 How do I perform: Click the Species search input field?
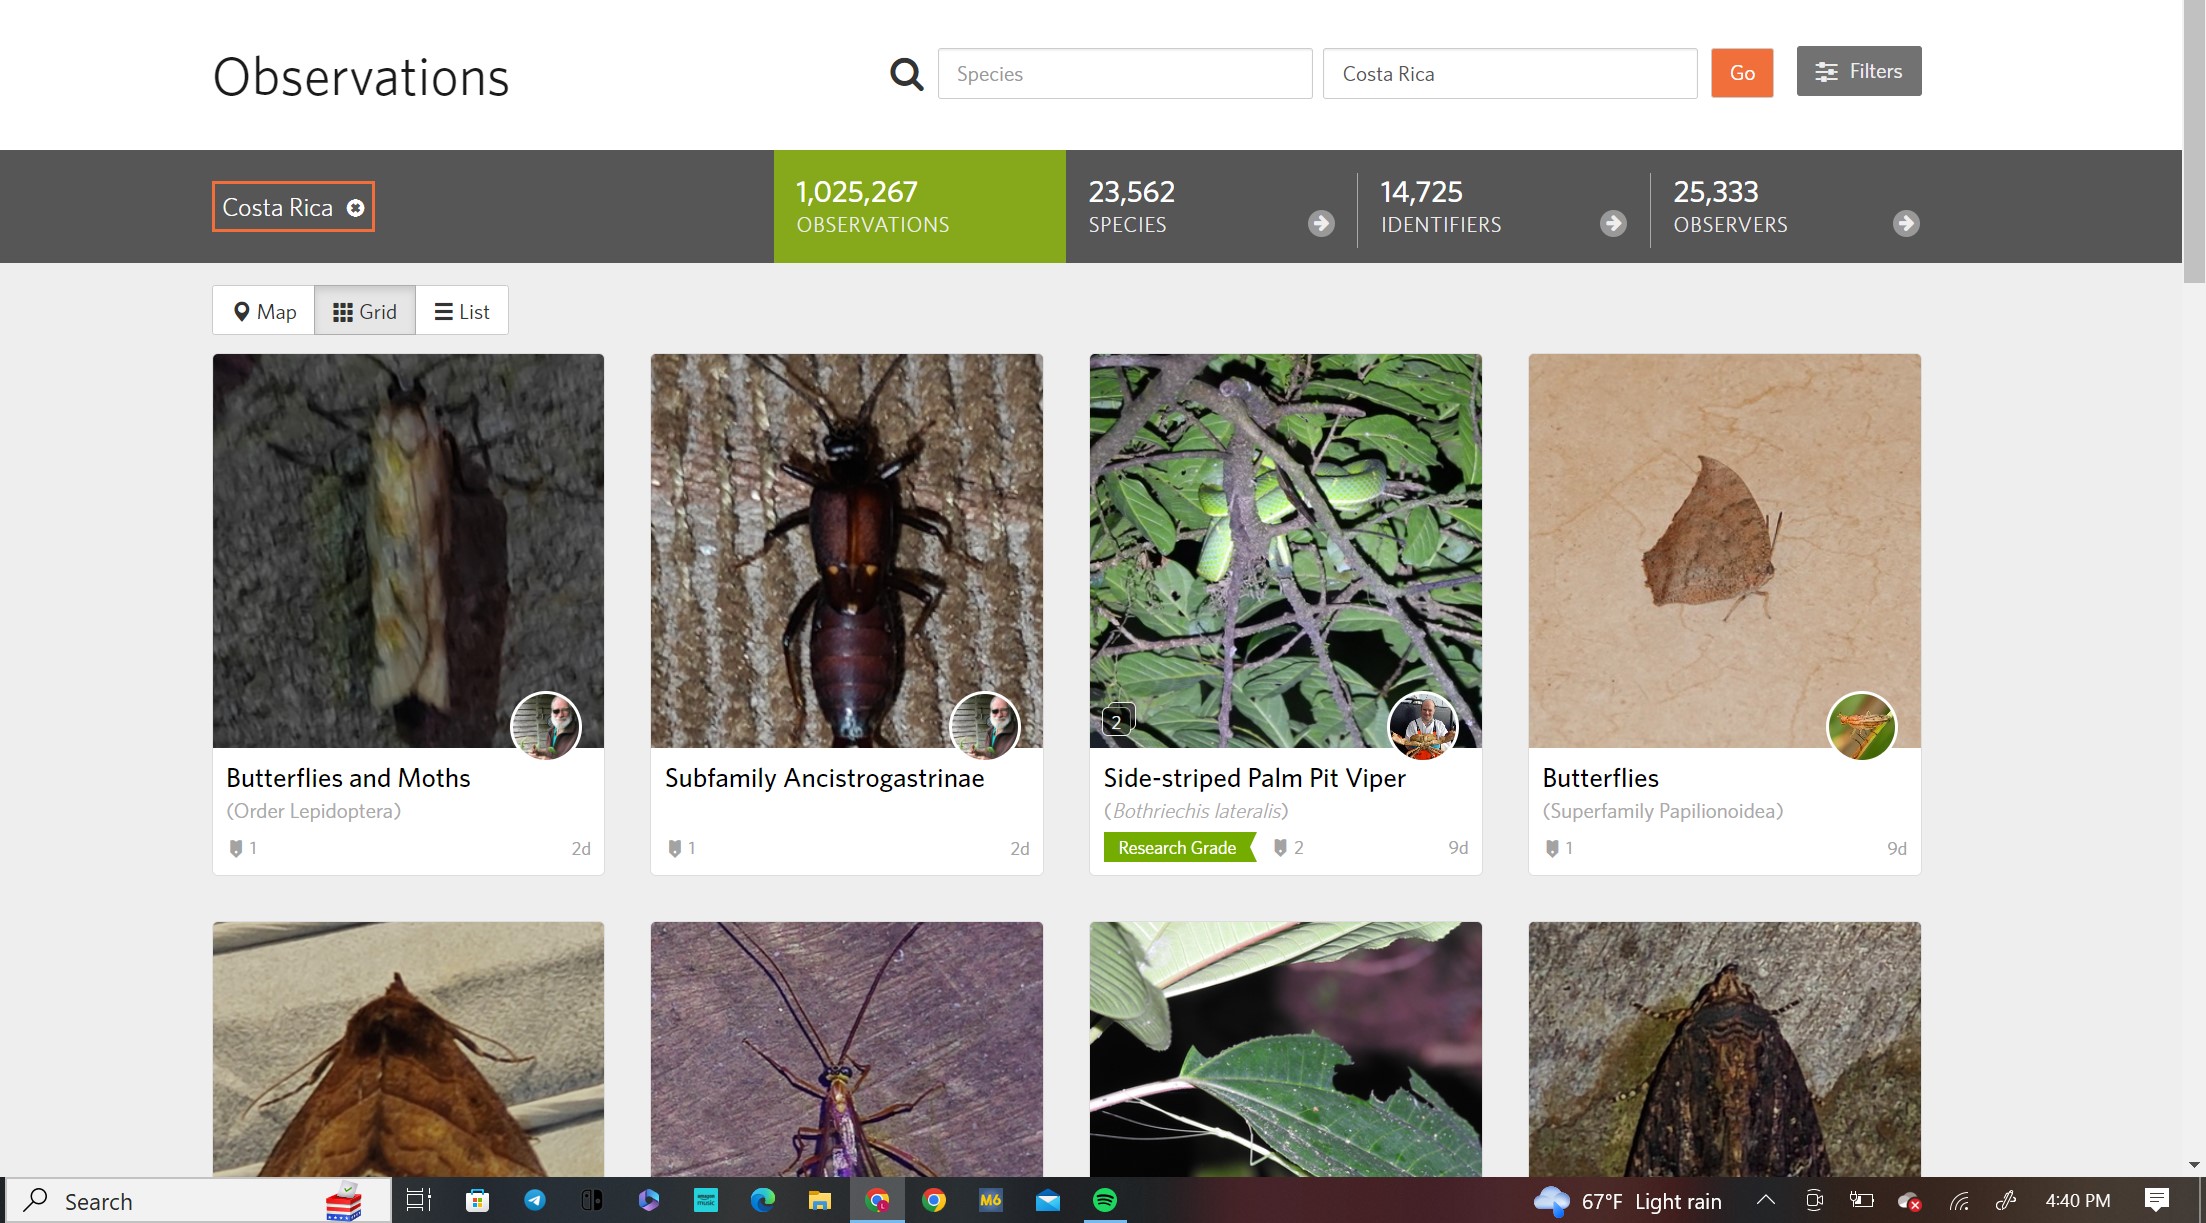click(x=1124, y=73)
